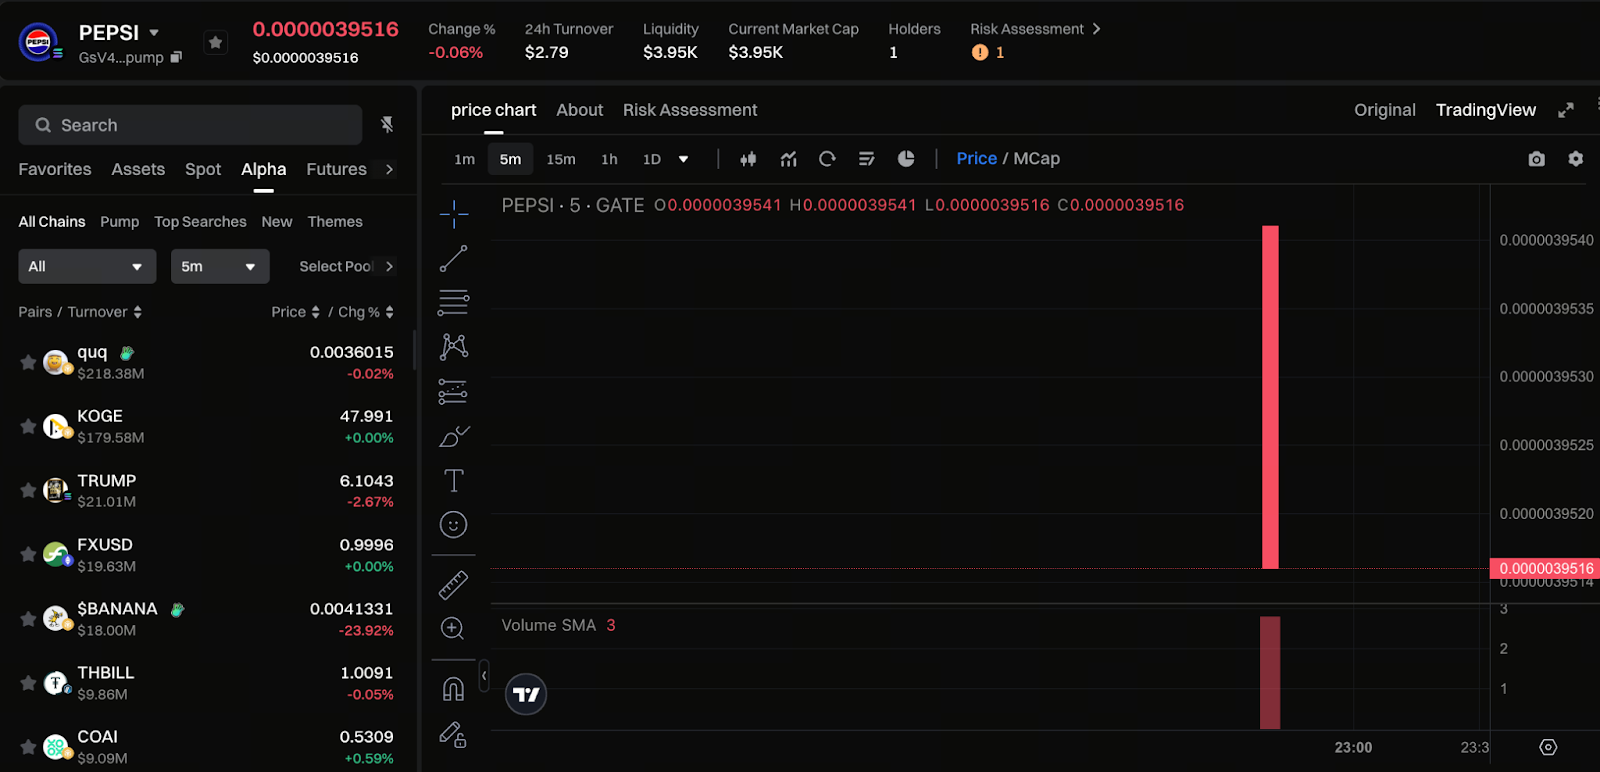This screenshot has height=772, width=1600.
Task: Toggle favorite star for TRUMP pair
Action: click(x=28, y=490)
